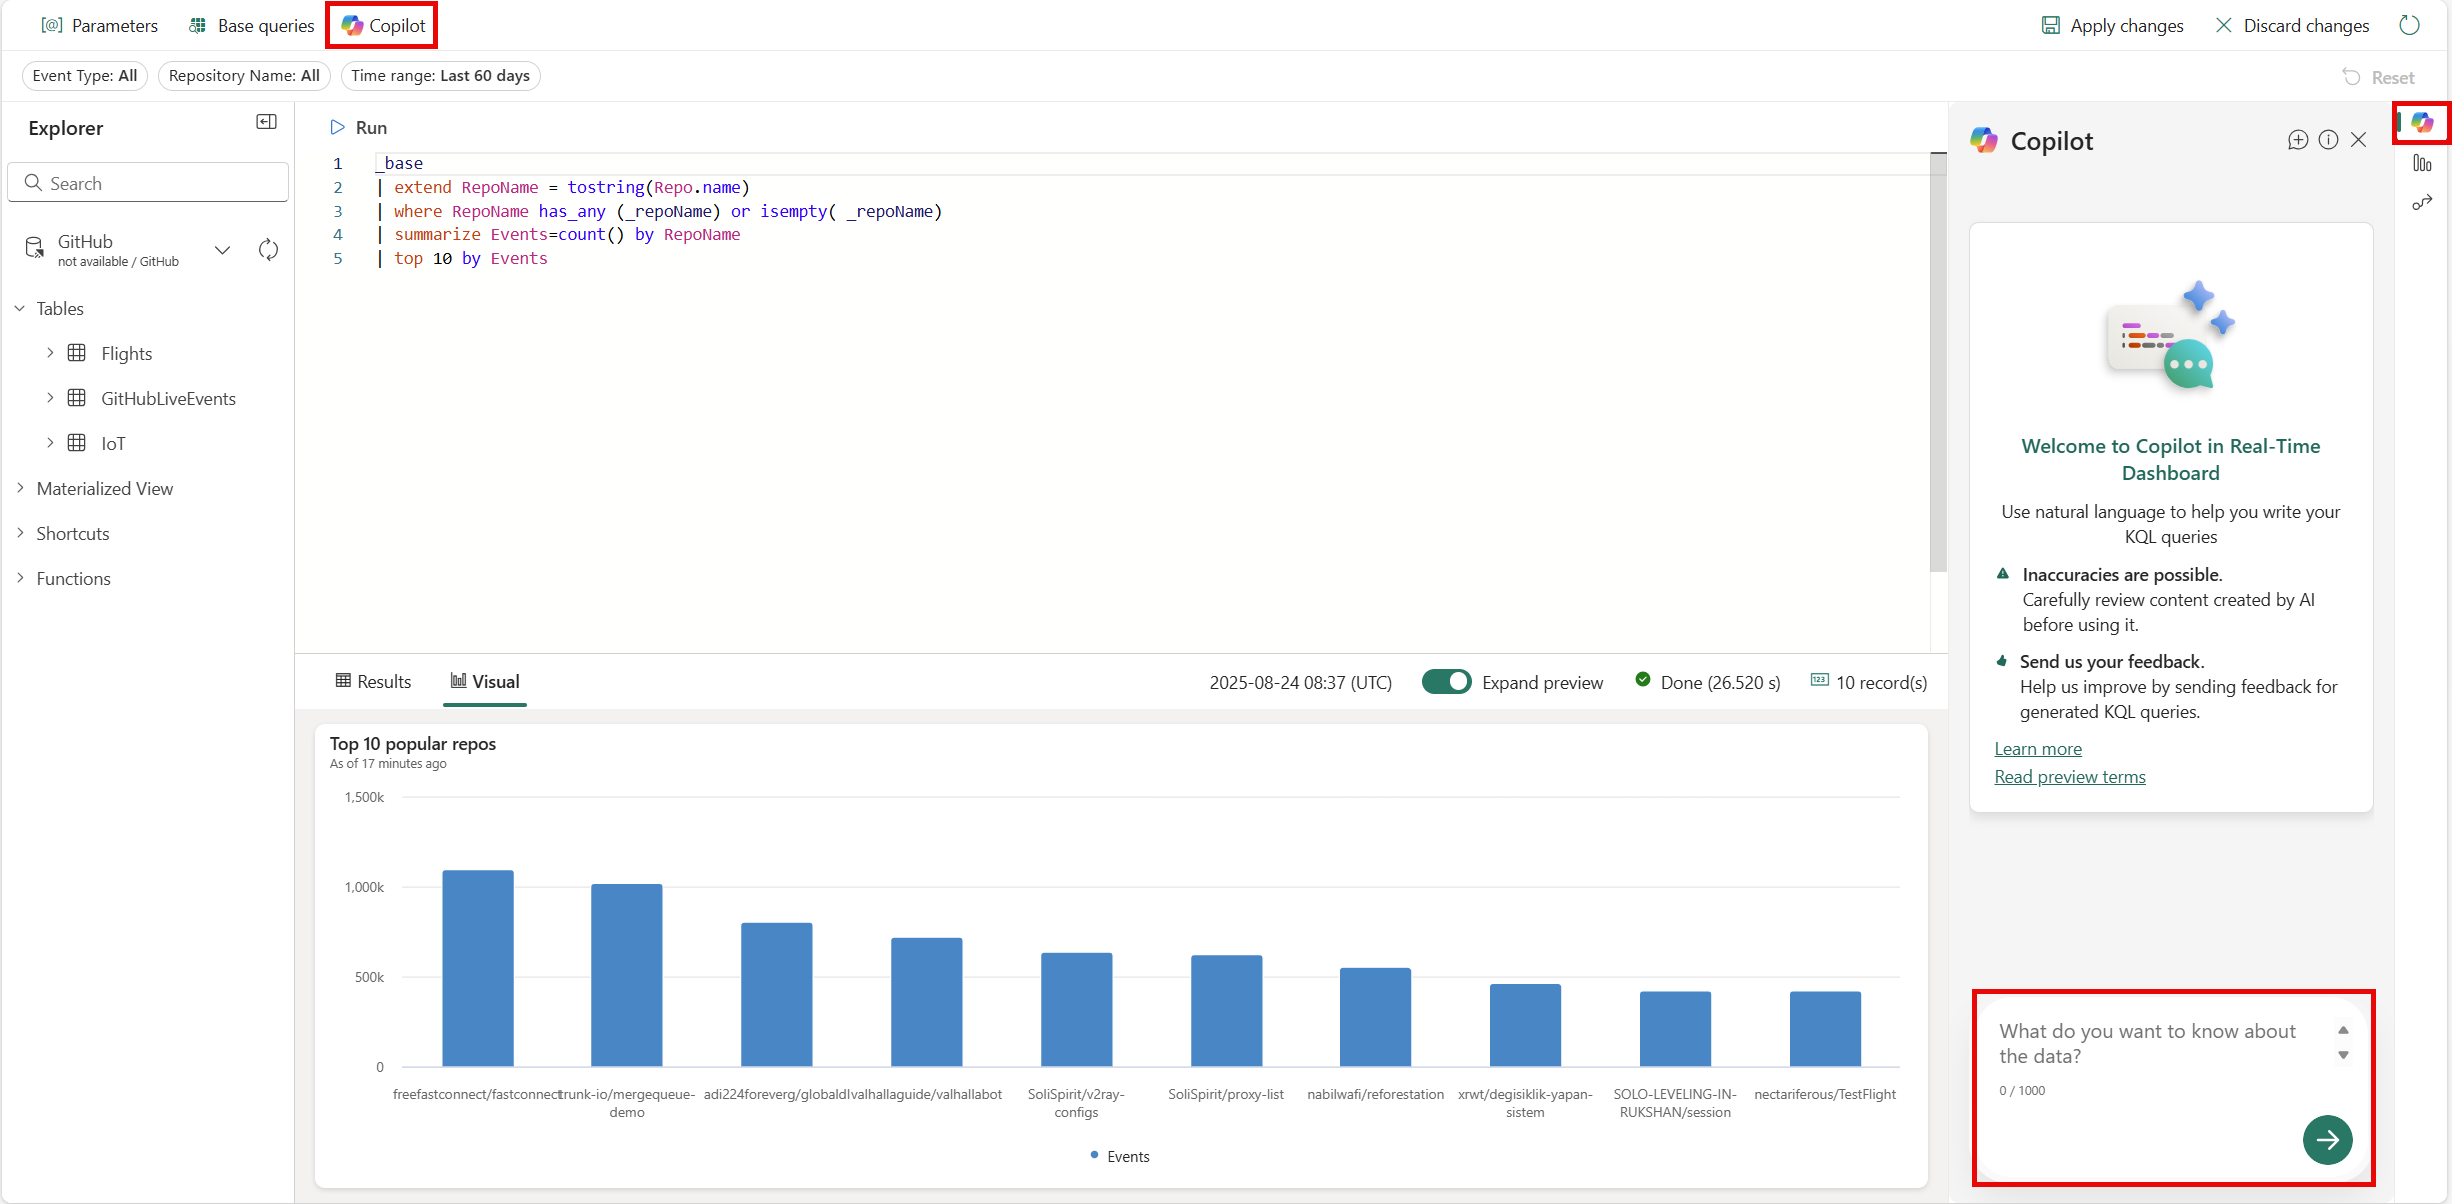The image size is (2452, 1204).
Task: Click the Time range filter pill
Action: [x=440, y=76]
